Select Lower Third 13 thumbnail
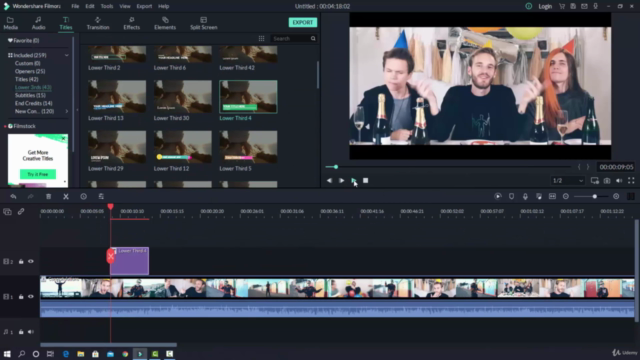Image resolution: width=640 pixels, height=360 pixels. (117, 97)
